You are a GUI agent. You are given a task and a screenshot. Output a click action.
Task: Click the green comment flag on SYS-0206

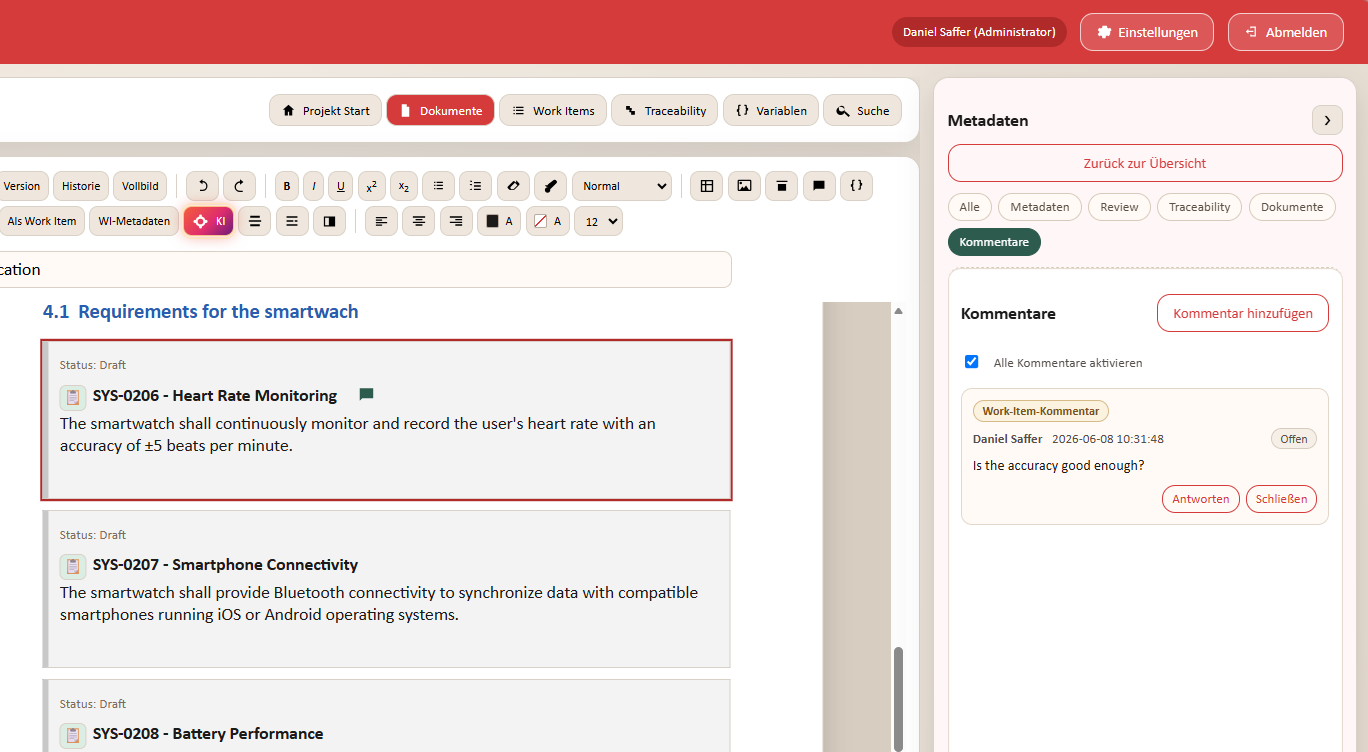tap(366, 394)
